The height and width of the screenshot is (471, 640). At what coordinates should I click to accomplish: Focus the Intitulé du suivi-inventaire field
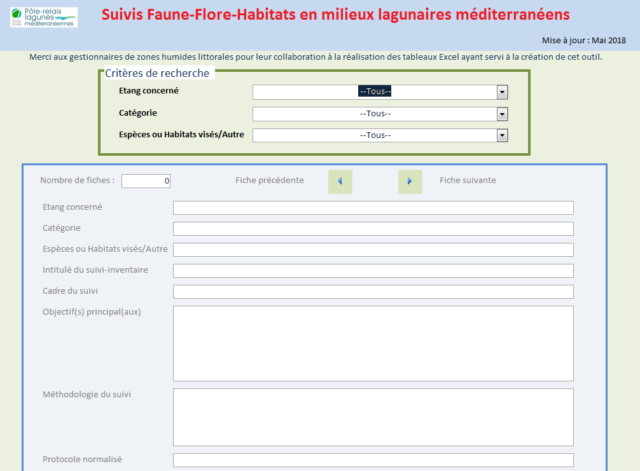[x=373, y=271]
